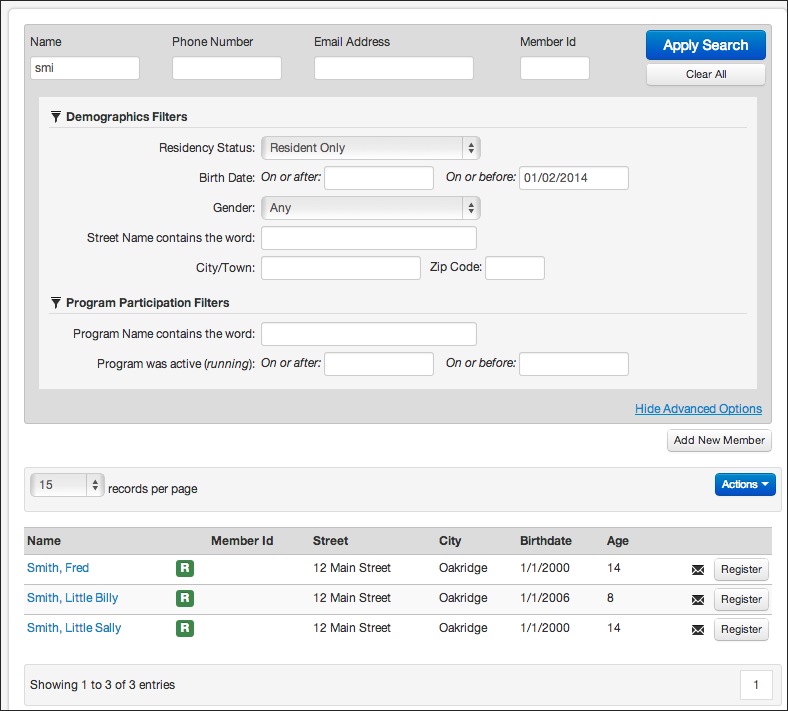Screen dimensions: 788x711
Task: Click the email envelope icon for Smith, Little Sally
Action: click(x=698, y=630)
